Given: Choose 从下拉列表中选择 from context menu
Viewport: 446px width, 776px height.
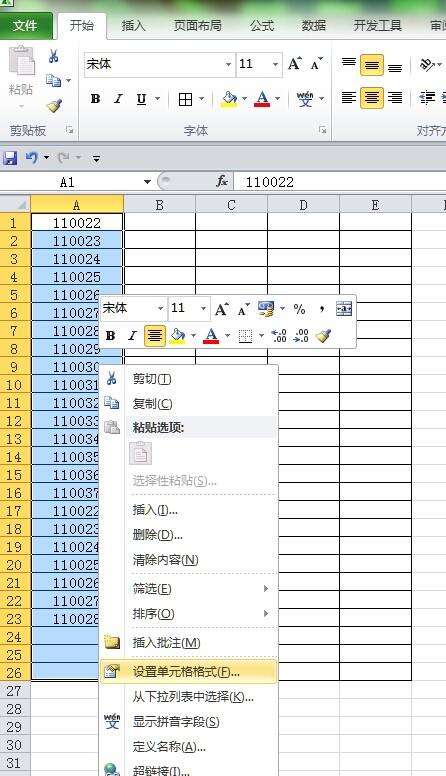Looking at the screenshot, I should [189, 697].
